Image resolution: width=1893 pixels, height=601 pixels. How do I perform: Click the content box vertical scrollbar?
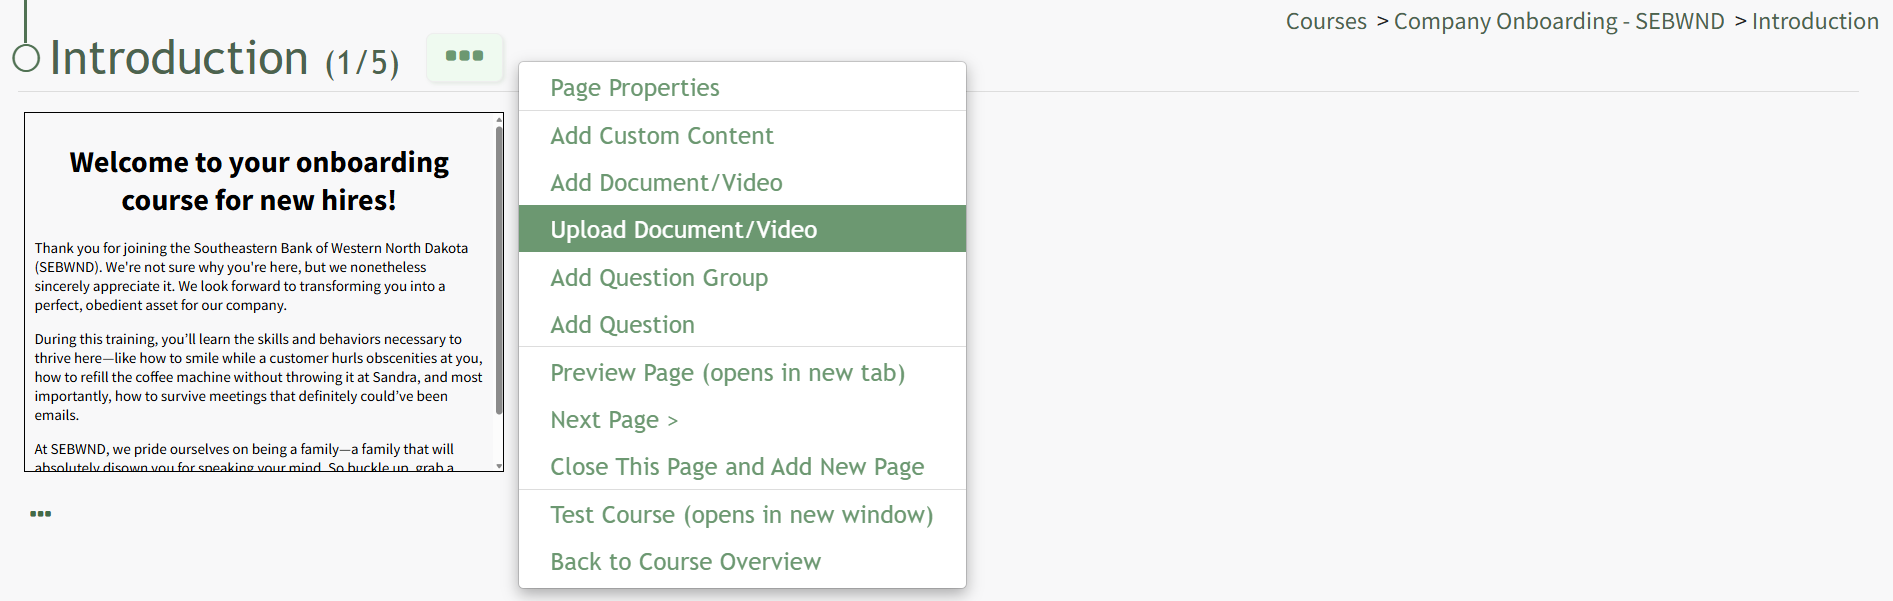pos(499,270)
